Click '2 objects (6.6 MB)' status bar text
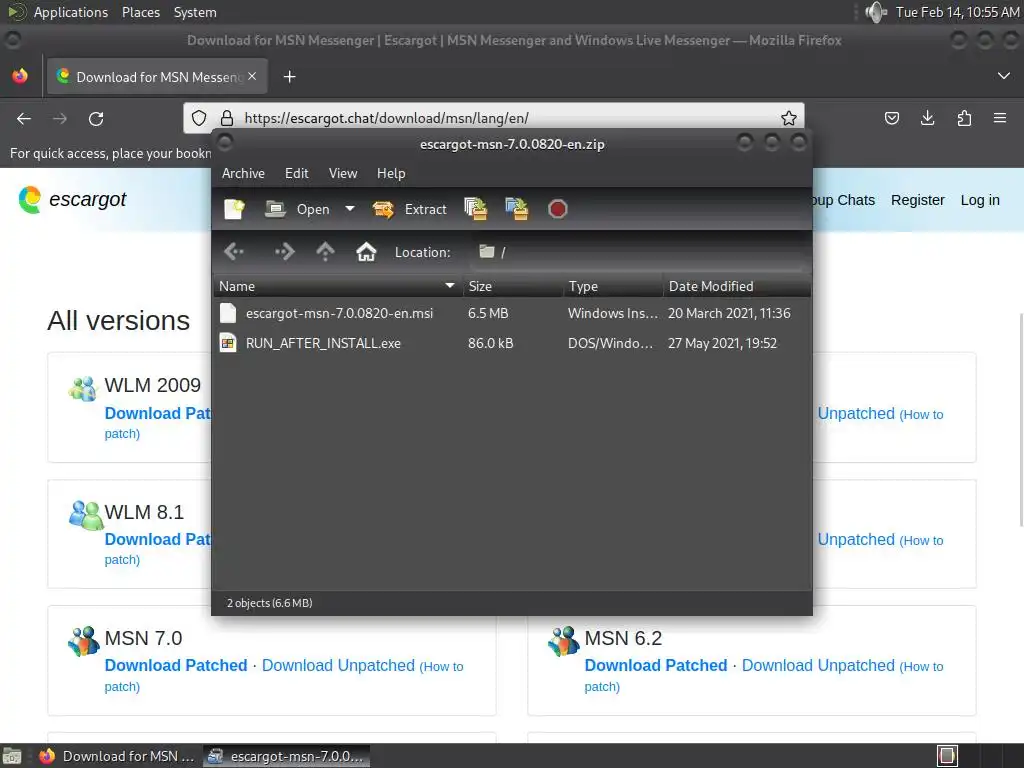 (269, 603)
